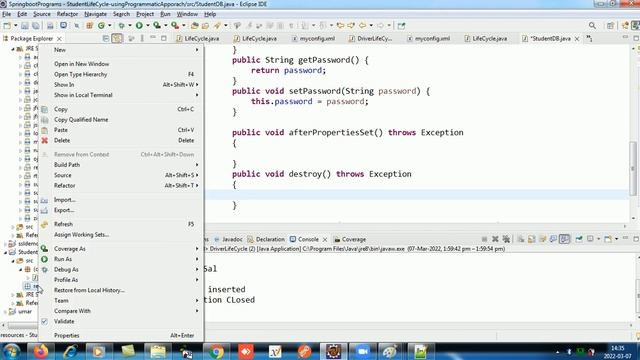The width and height of the screenshot is (640, 360).
Task: Toggle the Validate checkbox entry
Action: pyautogui.click(x=122, y=322)
